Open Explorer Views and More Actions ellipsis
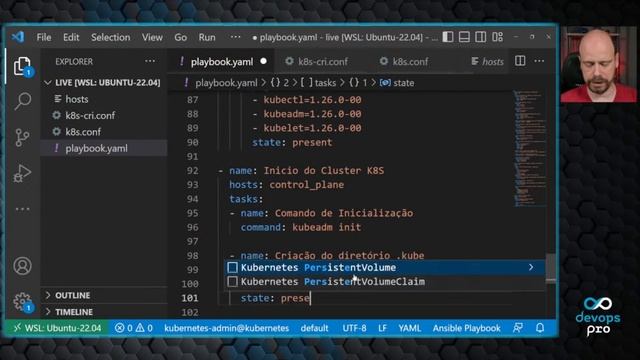 [x=150, y=61]
